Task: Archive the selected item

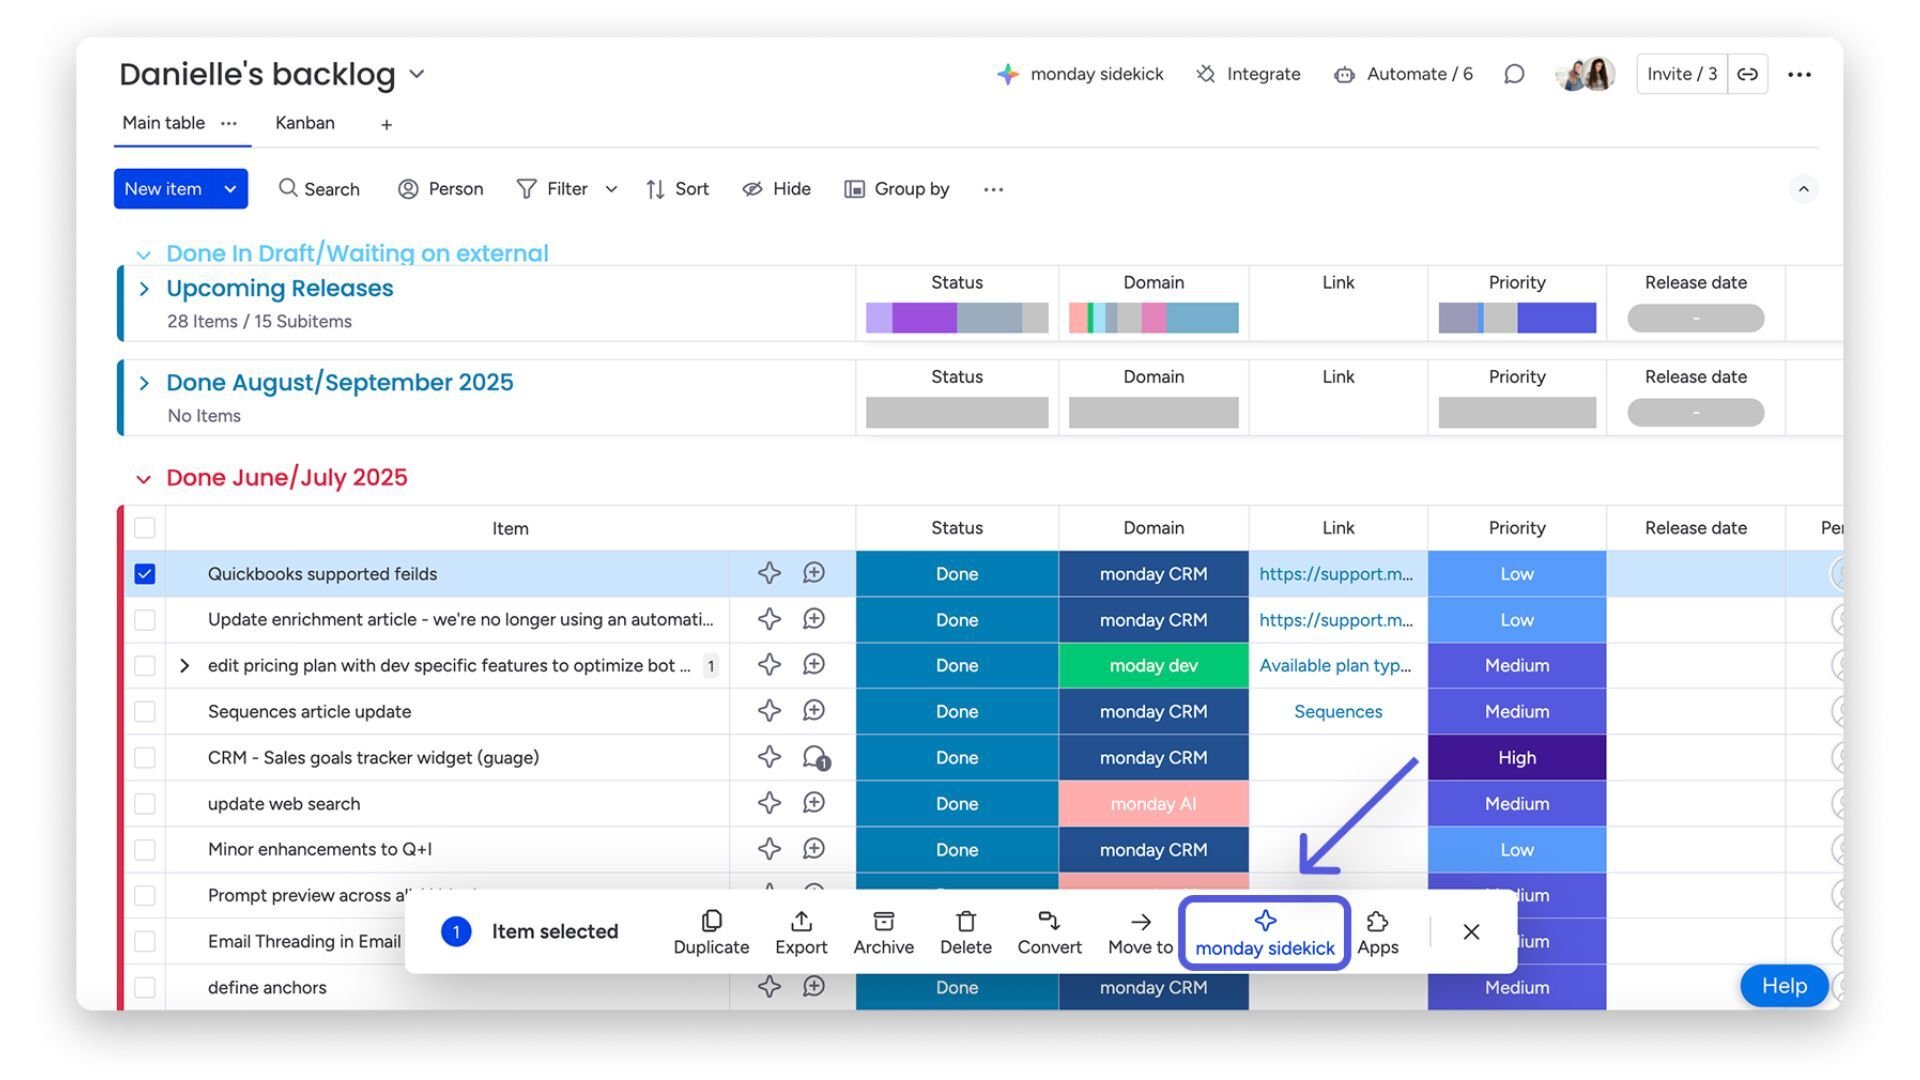Action: pyautogui.click(x=883, y=932)
